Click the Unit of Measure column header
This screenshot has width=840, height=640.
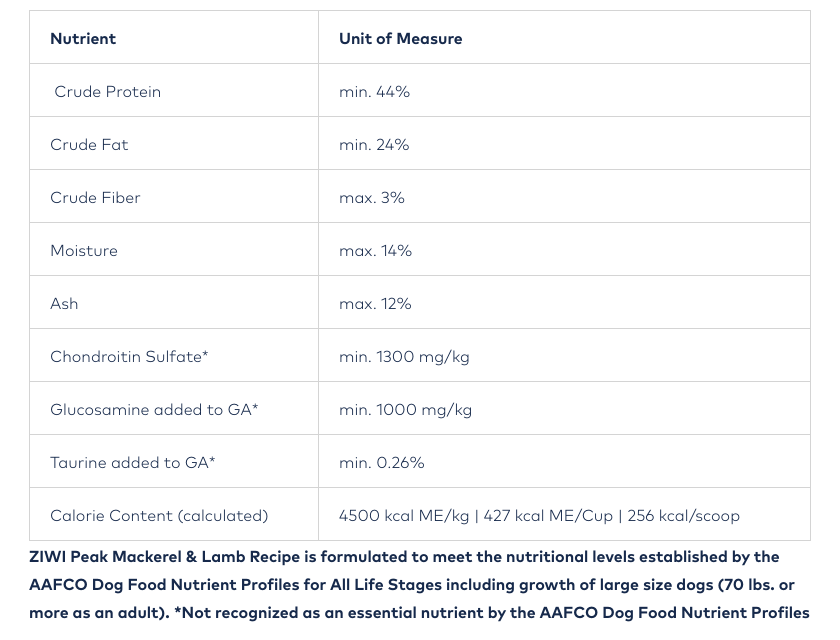tap(400, 39)
